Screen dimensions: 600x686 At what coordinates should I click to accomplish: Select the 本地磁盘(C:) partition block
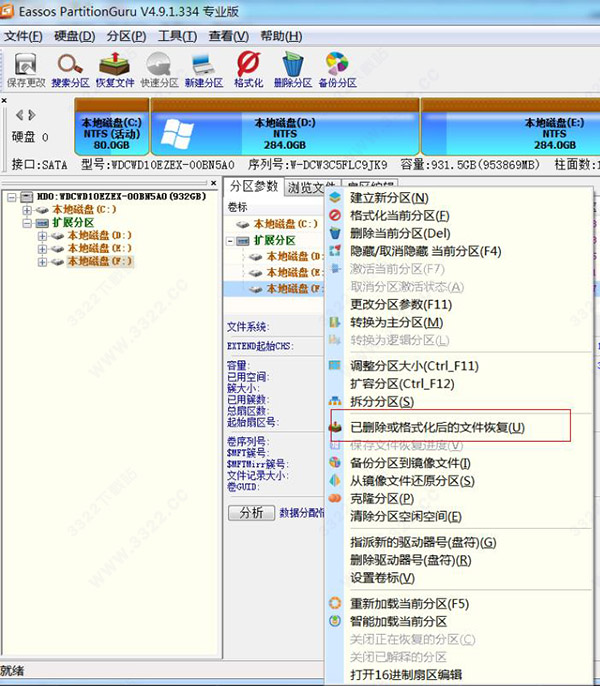tap(112, 127)
